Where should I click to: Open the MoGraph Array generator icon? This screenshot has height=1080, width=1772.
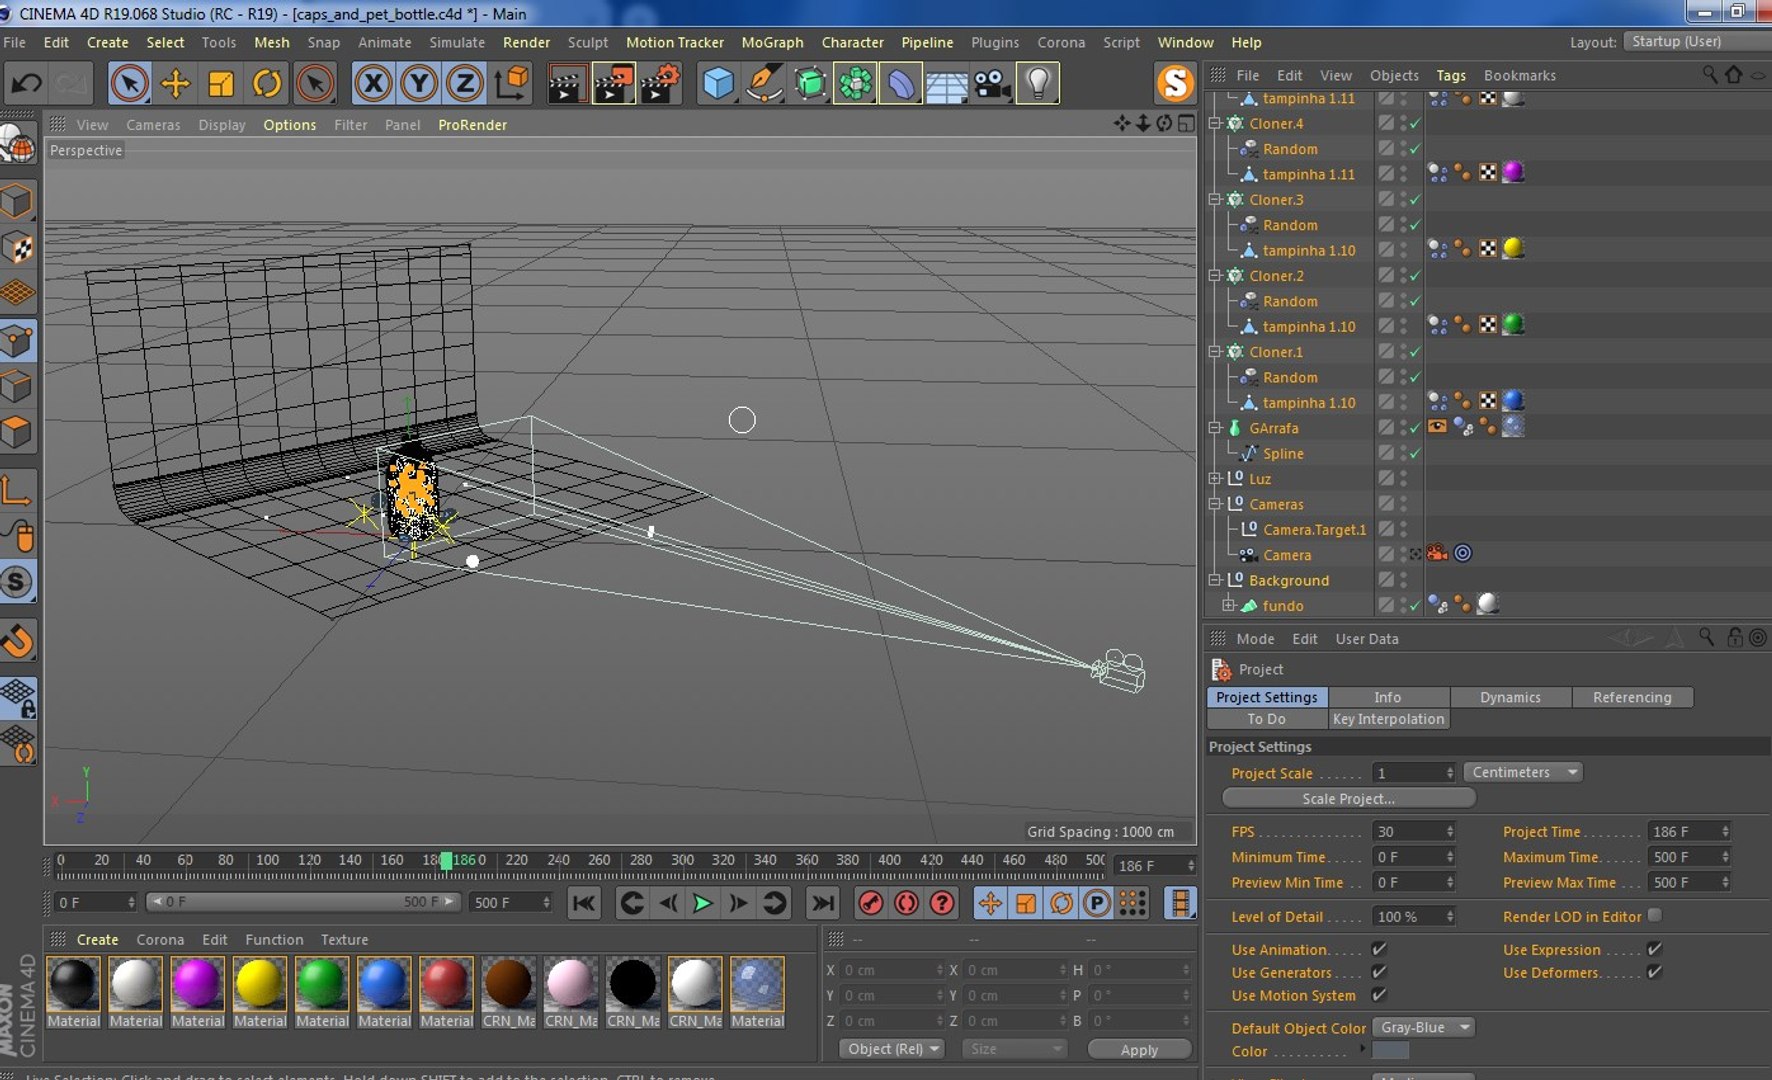[x=855, y=83]
